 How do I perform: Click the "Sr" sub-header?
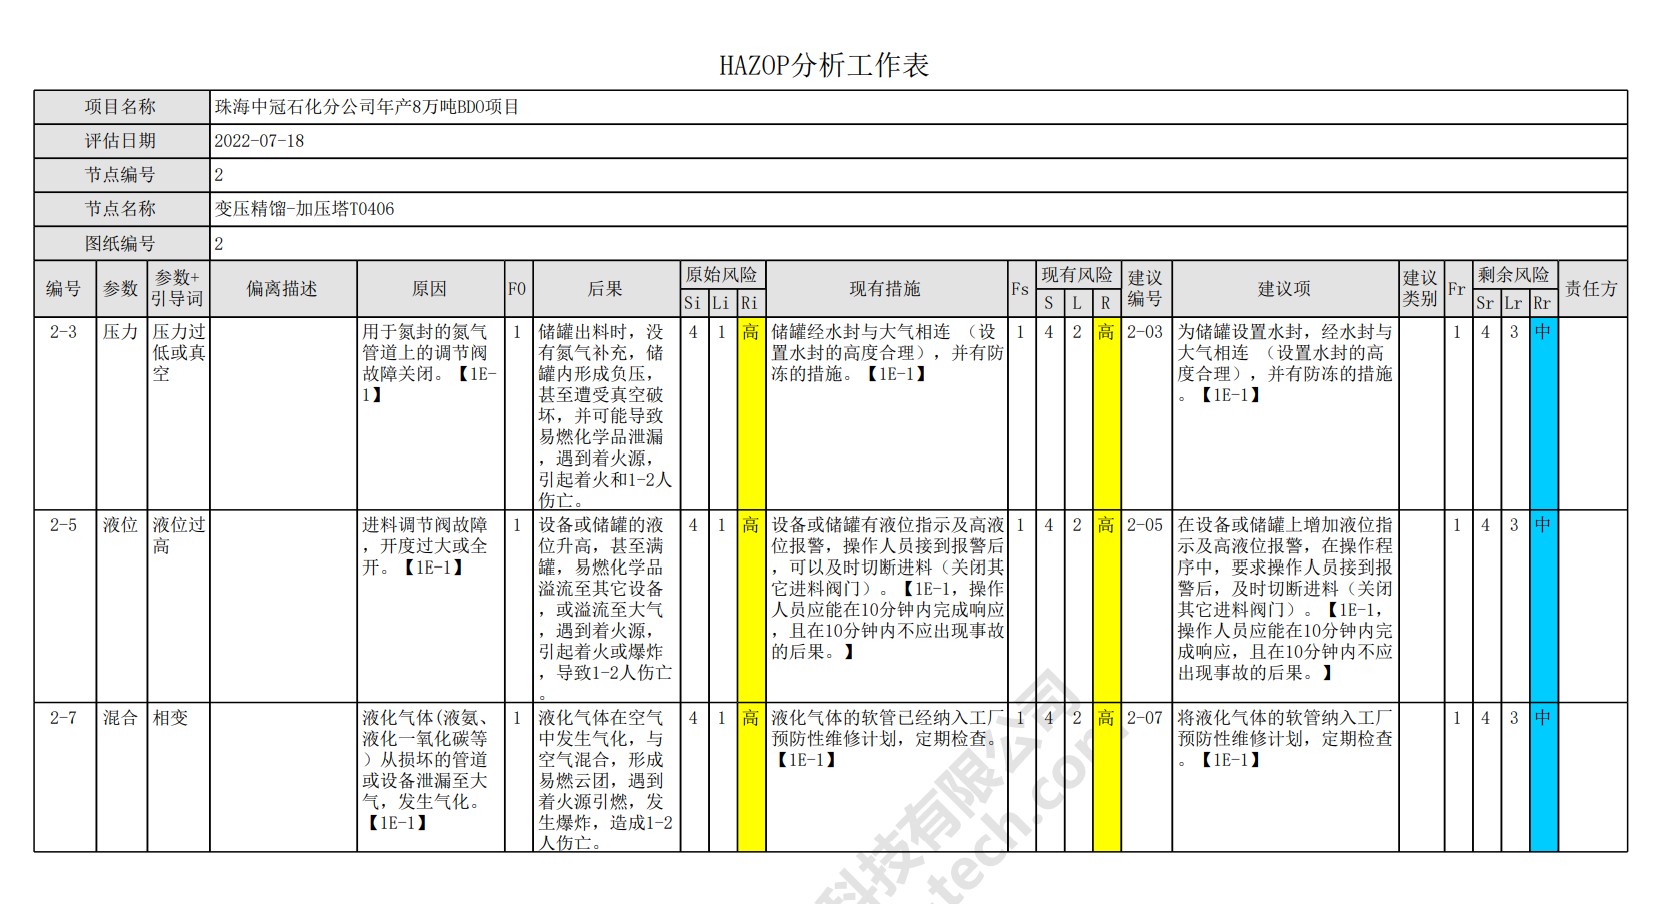pyautogui.click(x=1485, y=303)
